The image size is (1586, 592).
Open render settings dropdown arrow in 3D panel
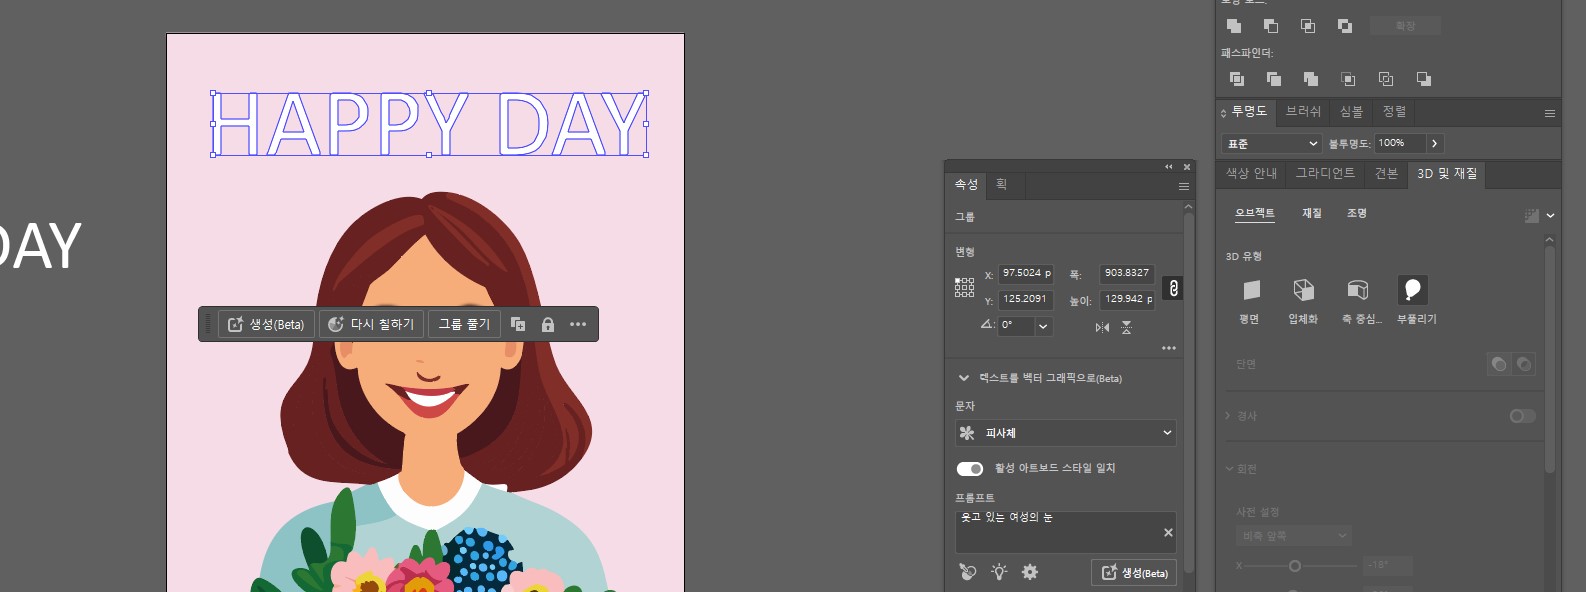(x=1550, y=215)
